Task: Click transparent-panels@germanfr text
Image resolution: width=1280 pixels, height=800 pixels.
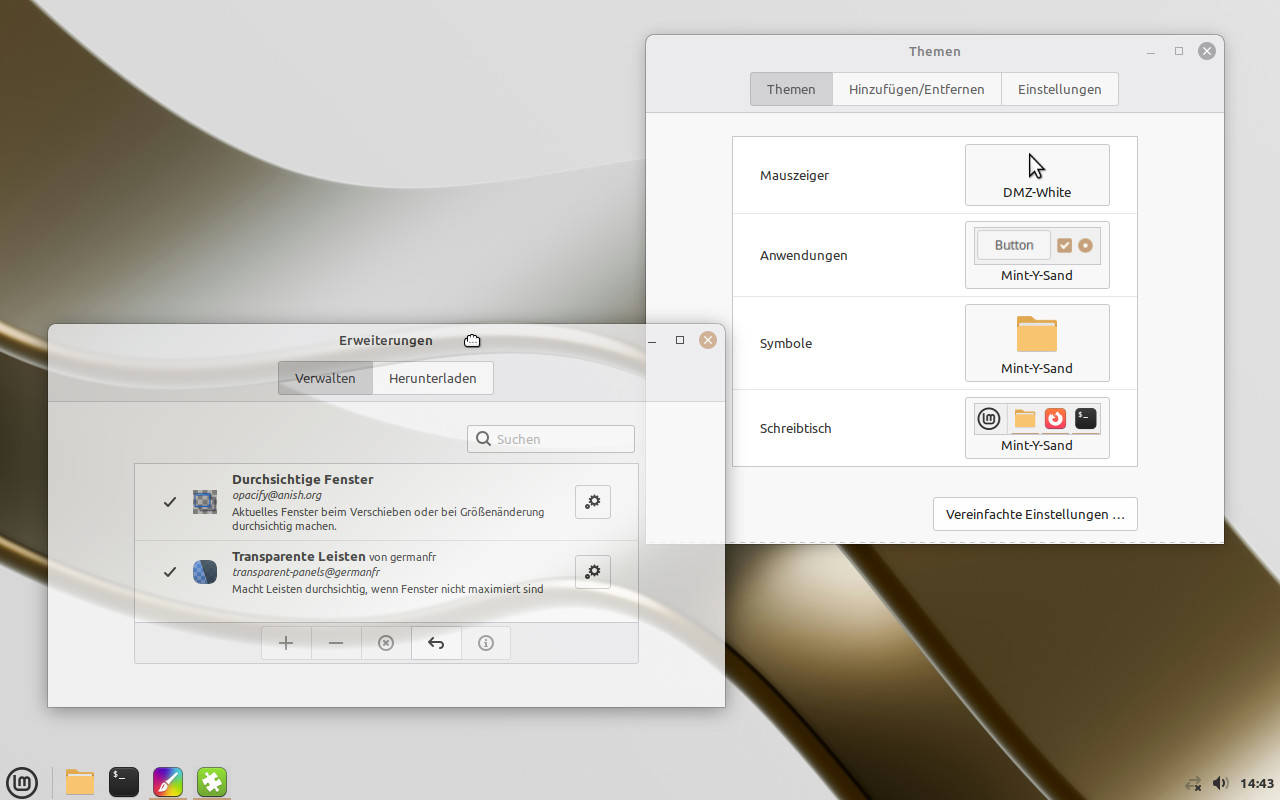Action: (x=306, y=572)
